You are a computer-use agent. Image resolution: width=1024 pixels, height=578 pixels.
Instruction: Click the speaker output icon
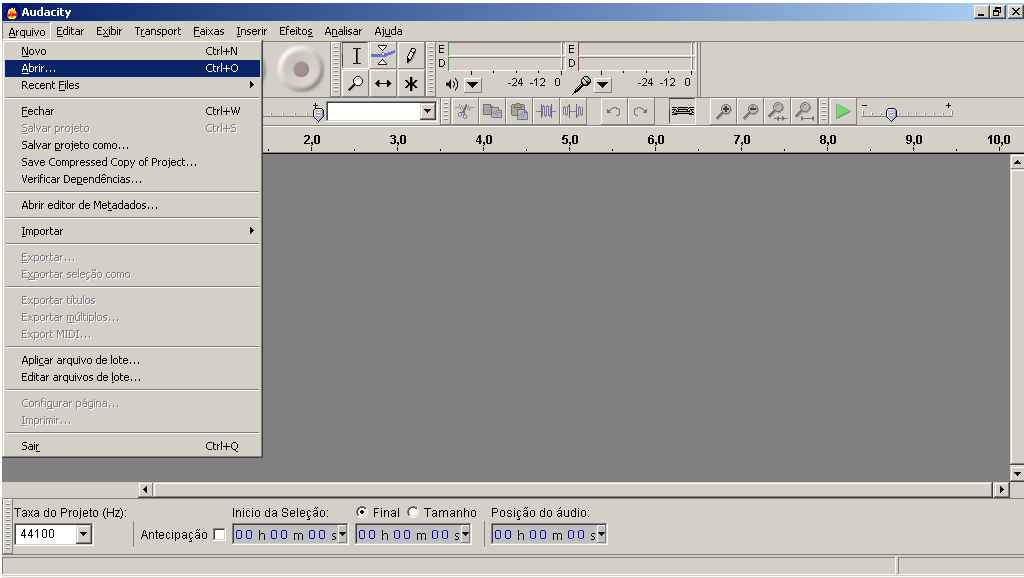click(451, 84)
